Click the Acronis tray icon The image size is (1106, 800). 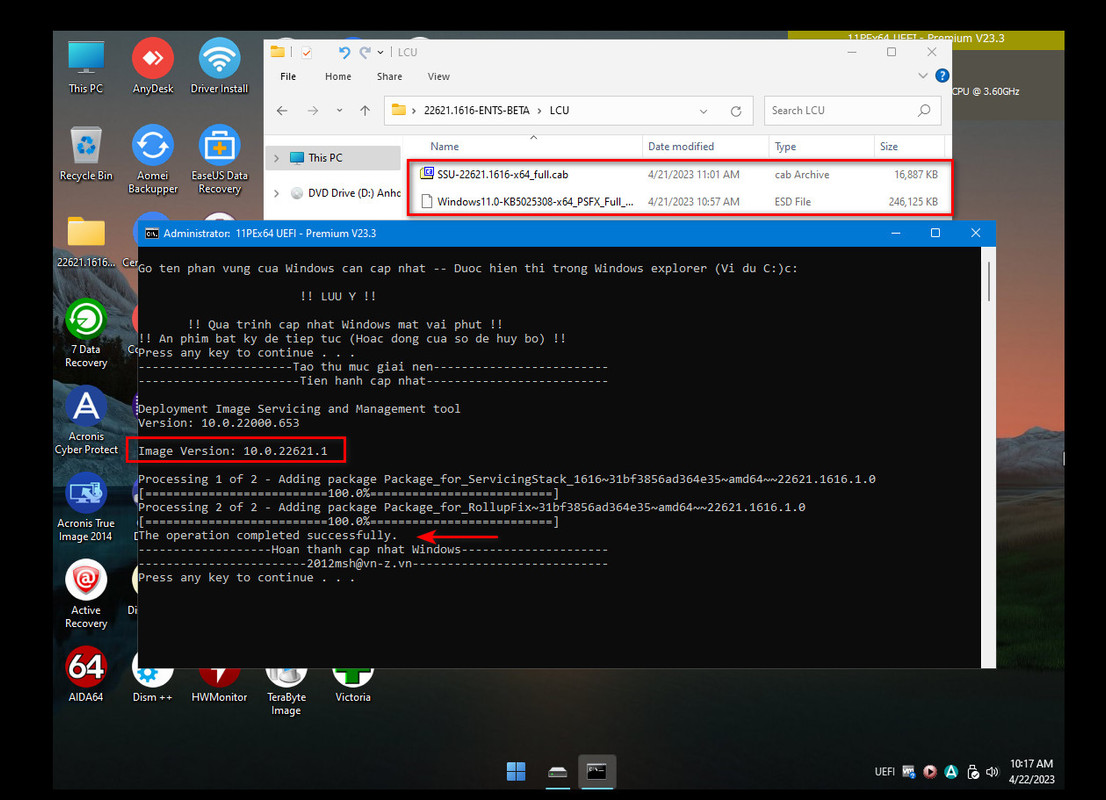tap(951, 772)
